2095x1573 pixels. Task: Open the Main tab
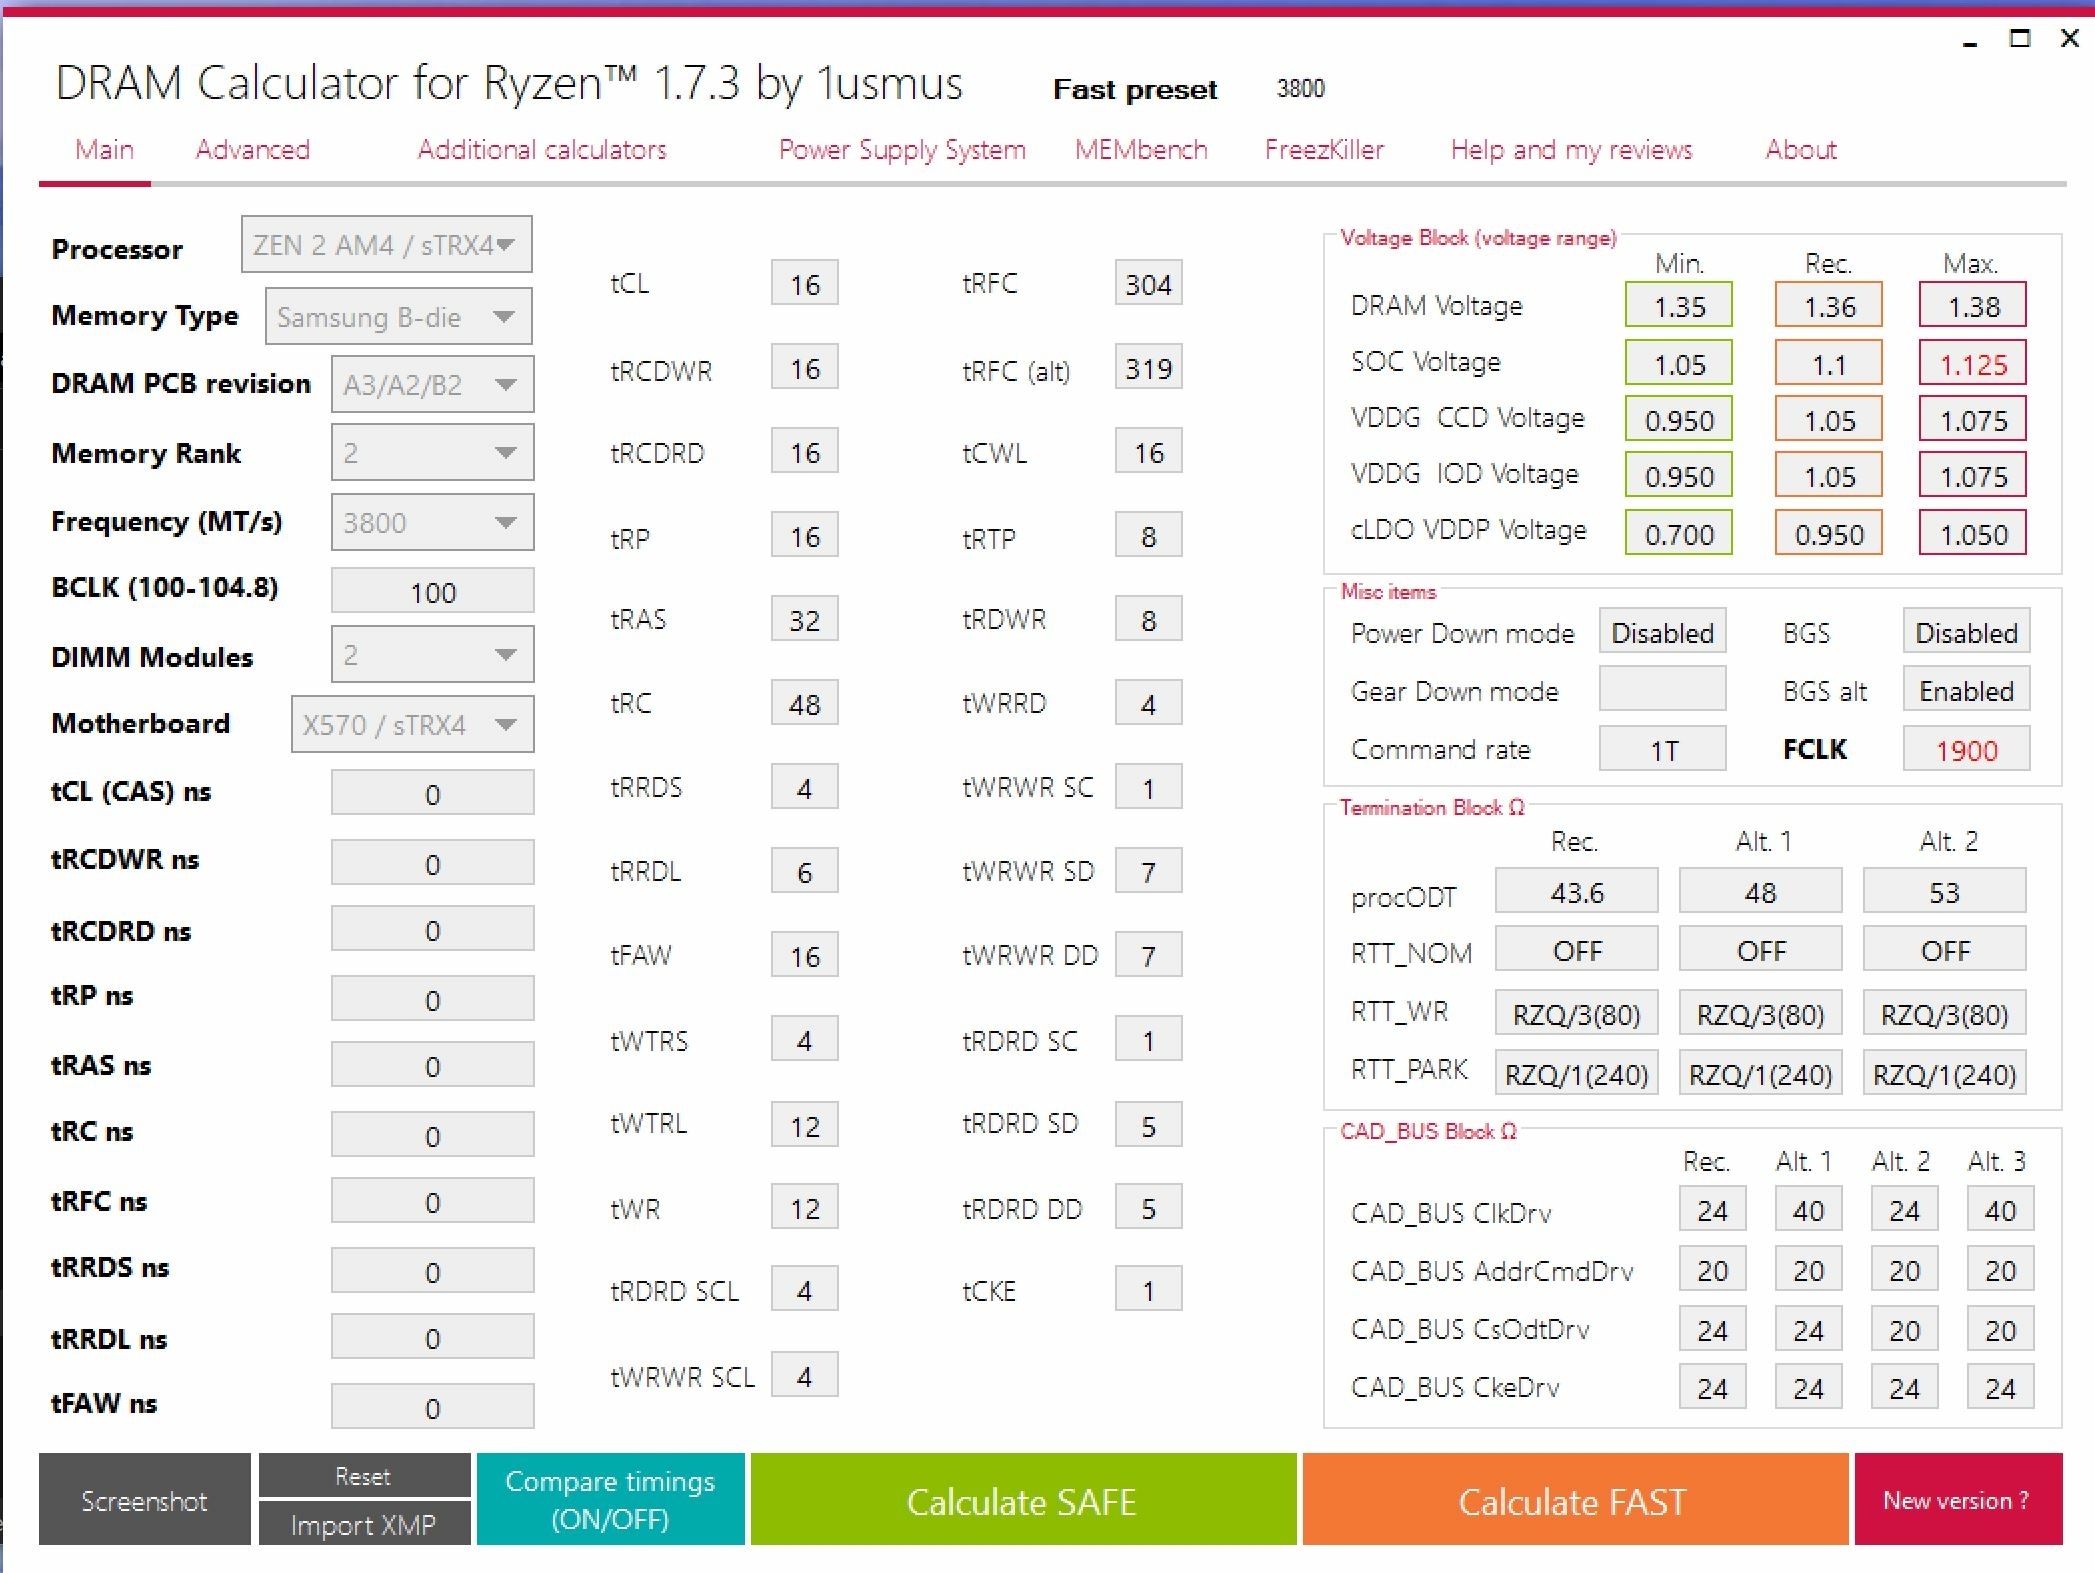click(x=104, y=150)
